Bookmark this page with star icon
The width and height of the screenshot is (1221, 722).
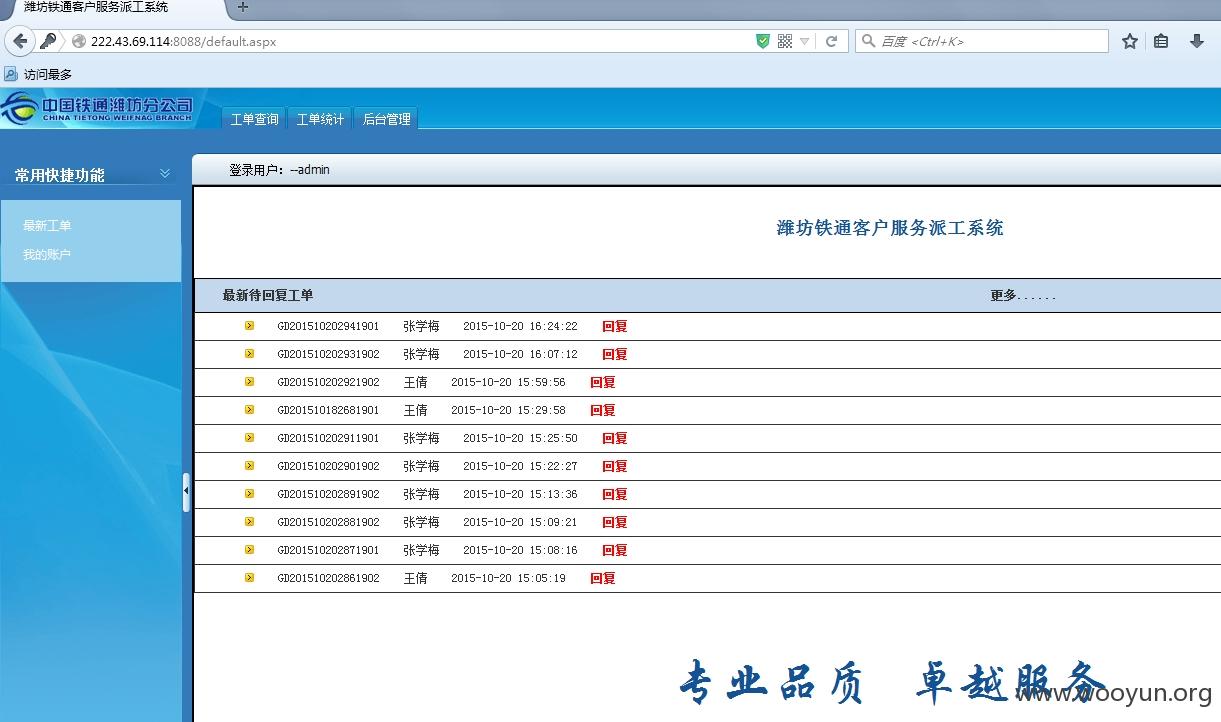click(1130, 41)
